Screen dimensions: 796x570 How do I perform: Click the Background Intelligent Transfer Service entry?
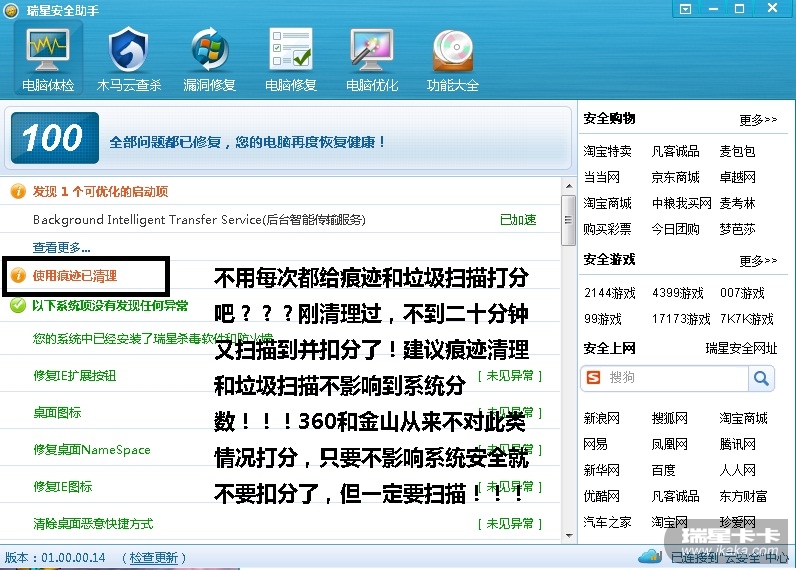[199, 220]
